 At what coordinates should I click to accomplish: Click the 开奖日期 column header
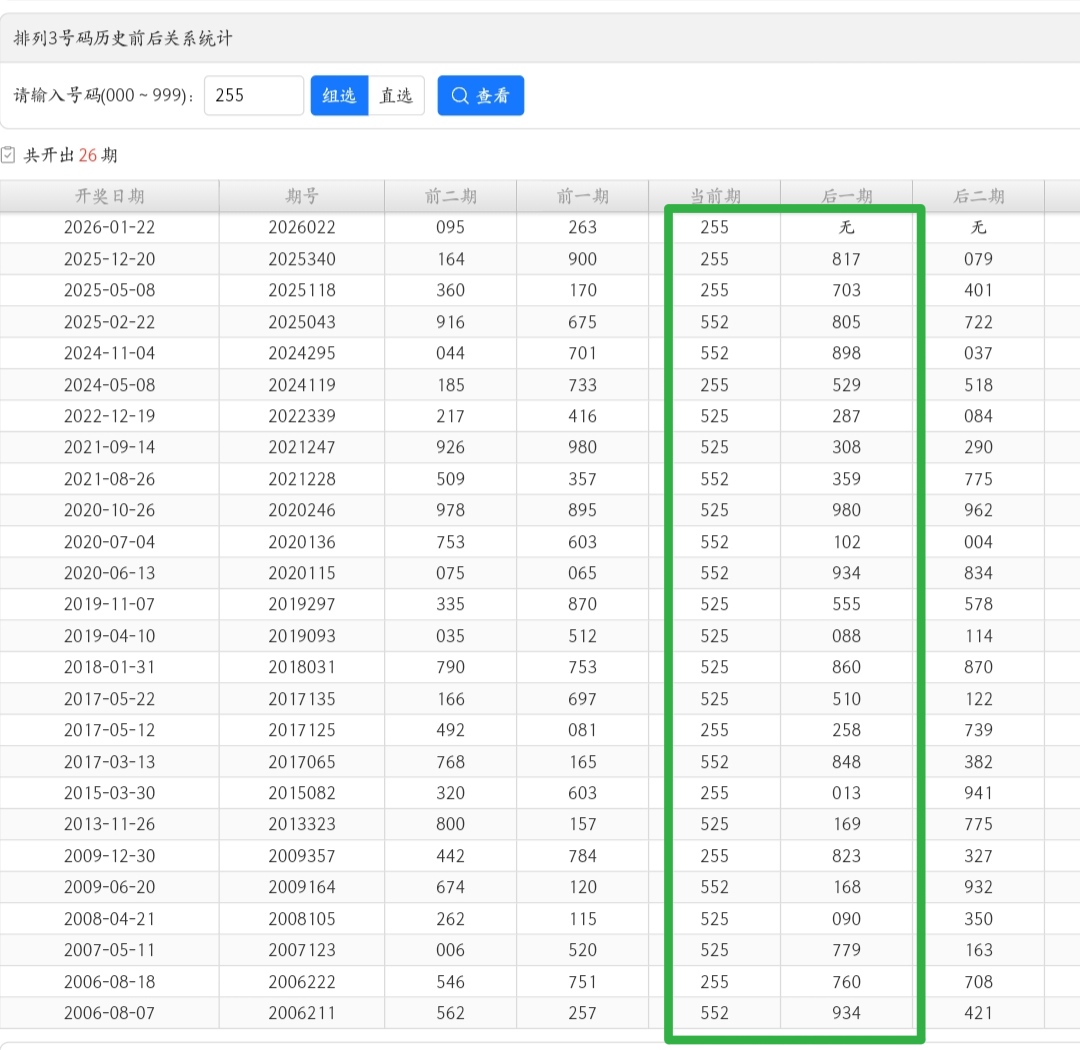pyautogui.click(x=109, y=196)
